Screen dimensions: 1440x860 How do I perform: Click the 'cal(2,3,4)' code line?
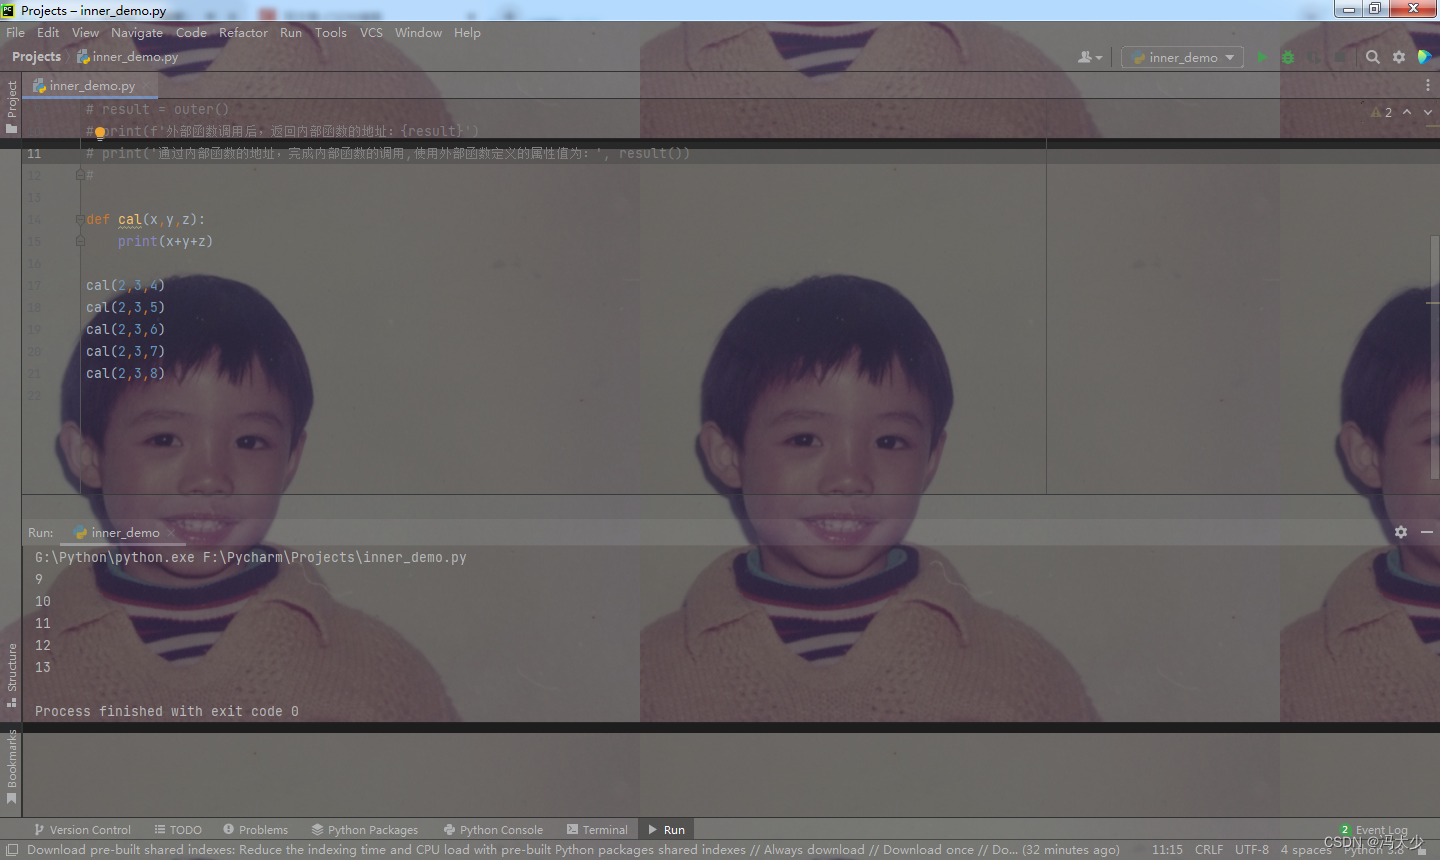125,285
